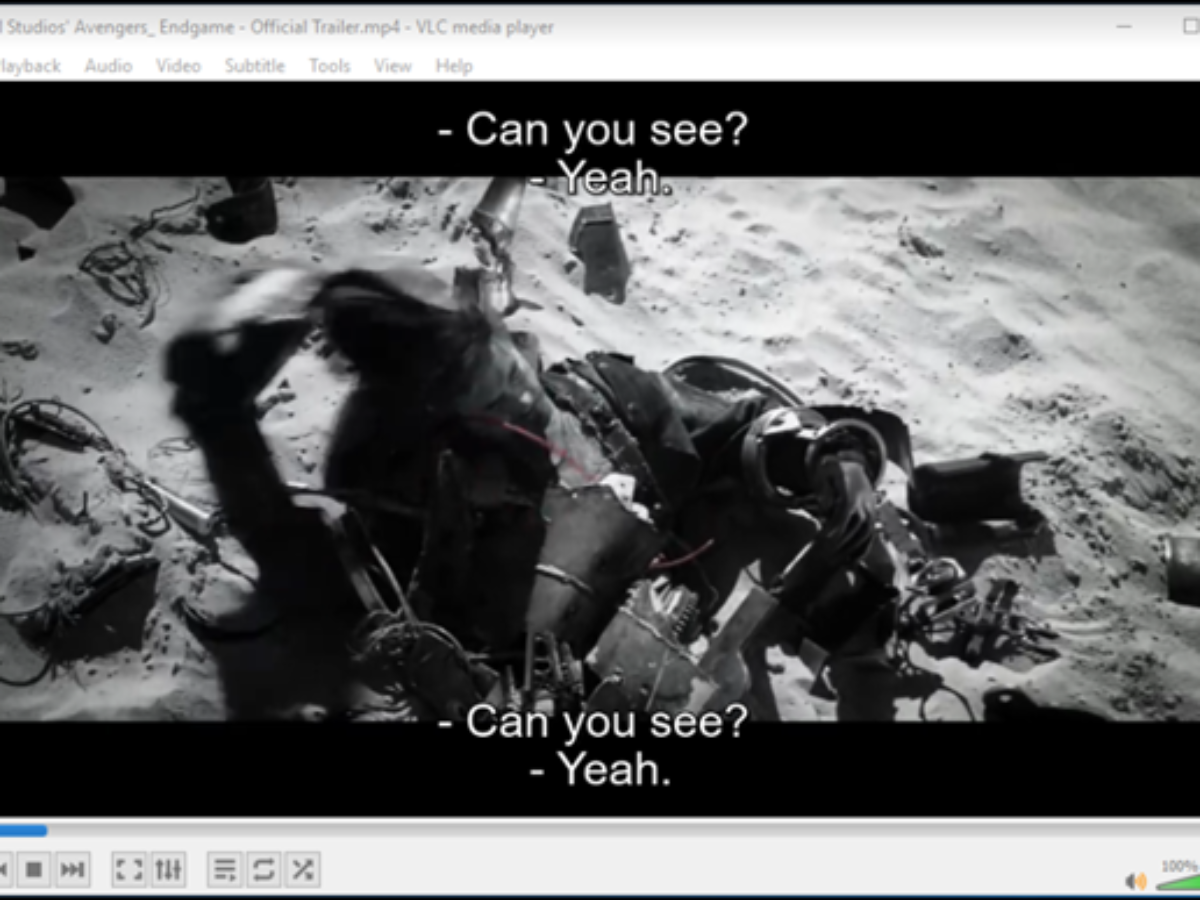The height and width of the screenshot is (900, 1200).
Task: Toggle loop/repeat mode
Action: pyautogui.click(x=264, y=870)
